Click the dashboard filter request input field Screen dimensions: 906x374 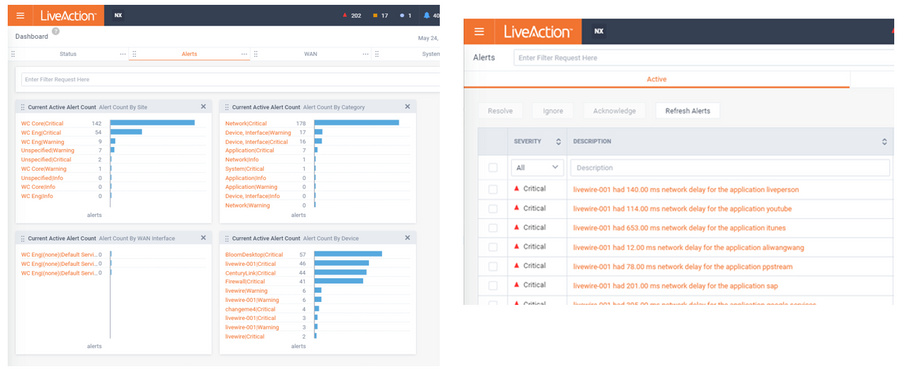tap(230, 79)
